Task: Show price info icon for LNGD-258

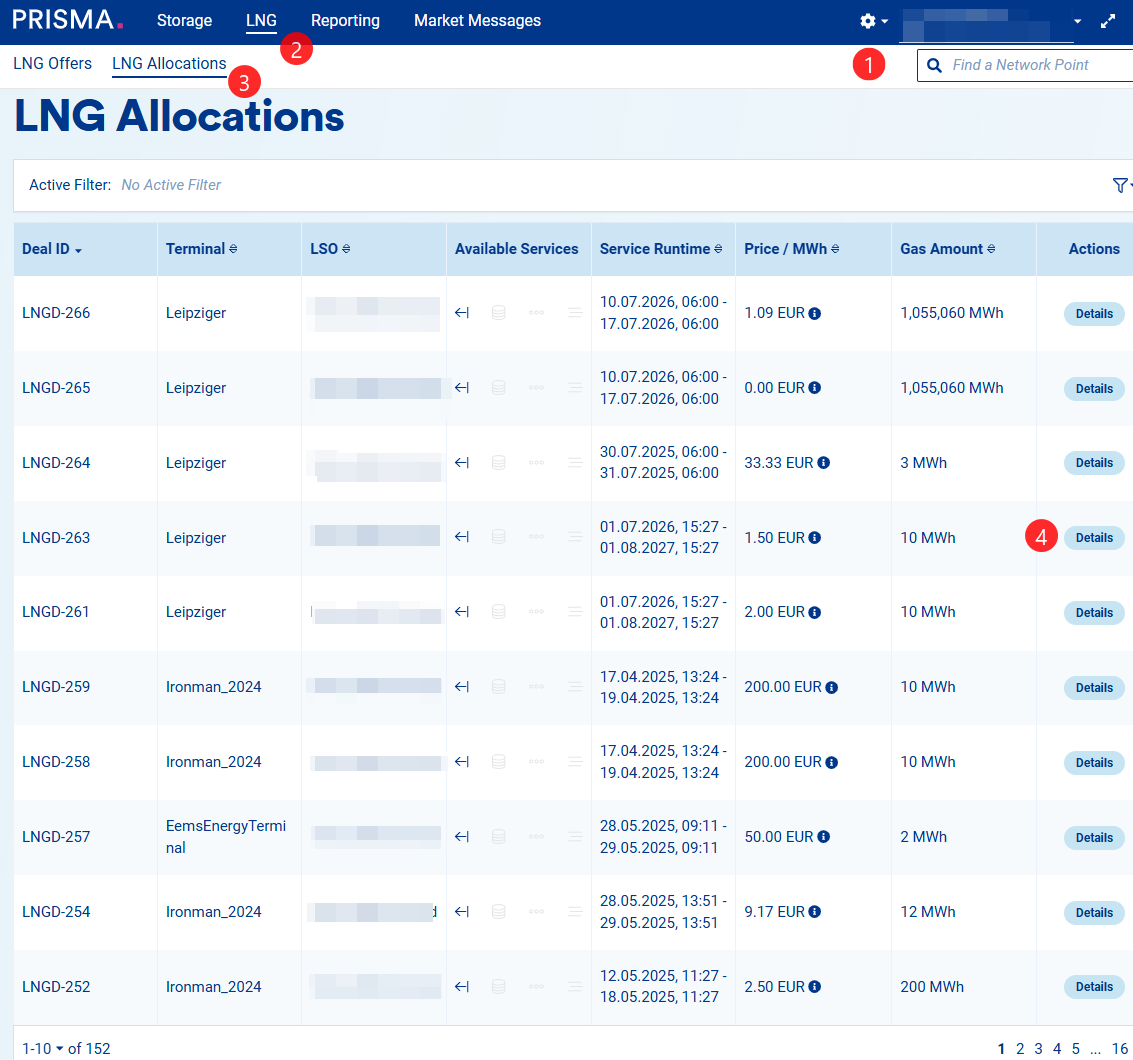Action: (832, 762)
